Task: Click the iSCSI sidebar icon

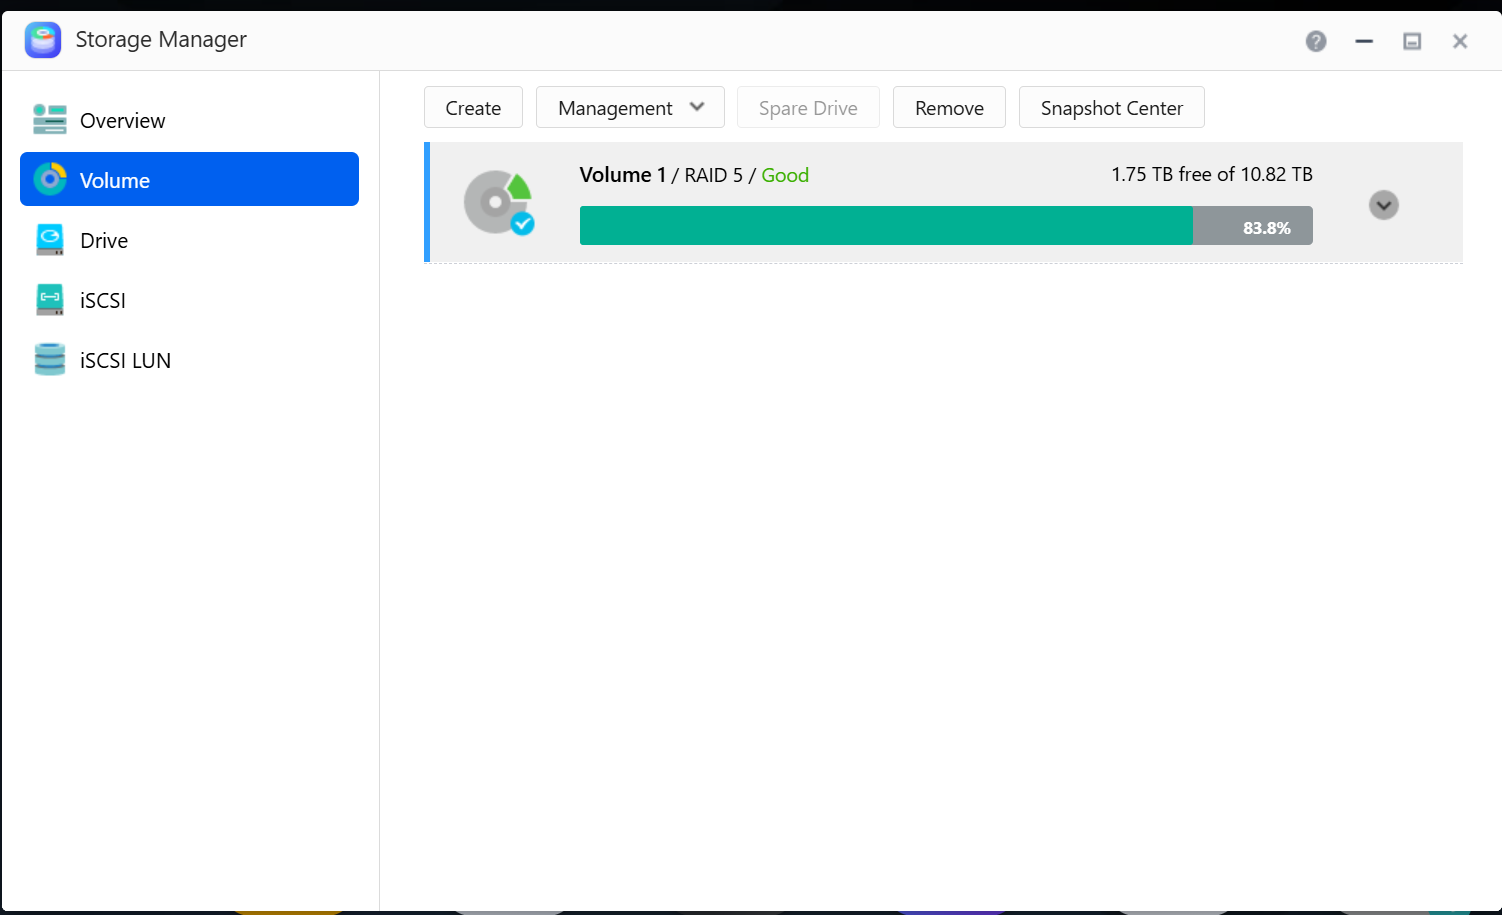Action: click(x=49, y=300)
